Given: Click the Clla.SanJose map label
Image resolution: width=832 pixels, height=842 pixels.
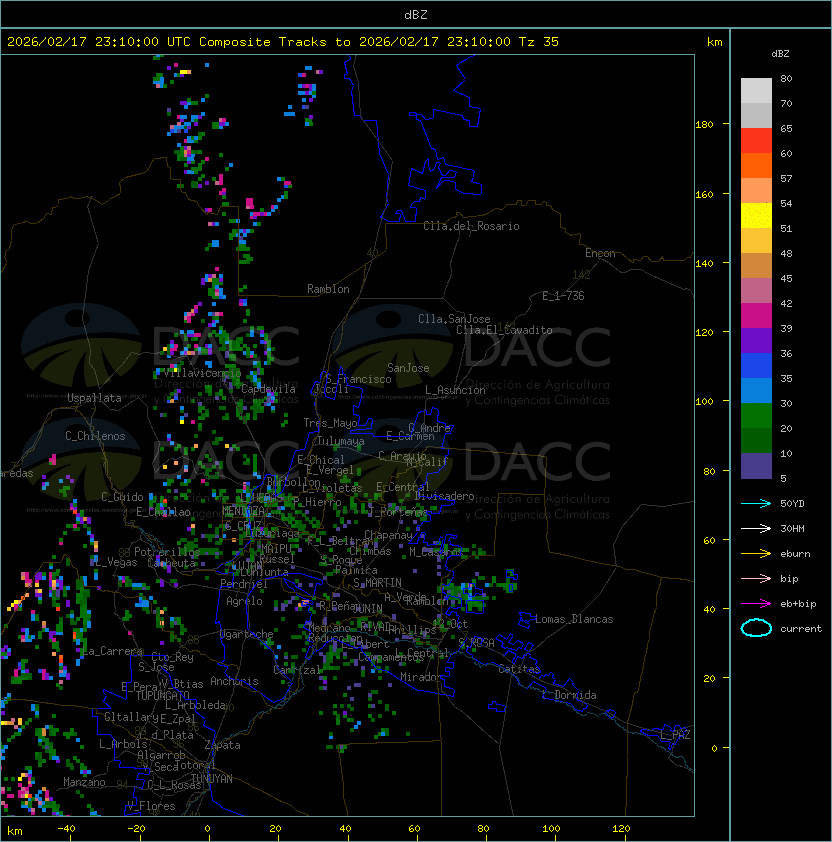Looking at the screenshot, I should click(454, 319).
